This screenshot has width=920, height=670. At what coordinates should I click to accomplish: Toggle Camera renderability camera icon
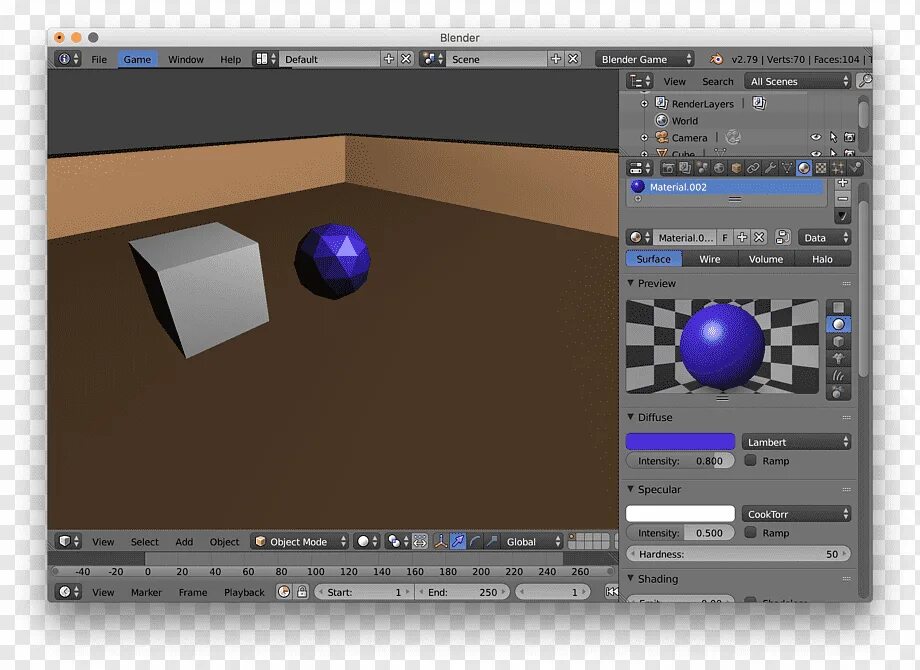click(x=849, y=137)
